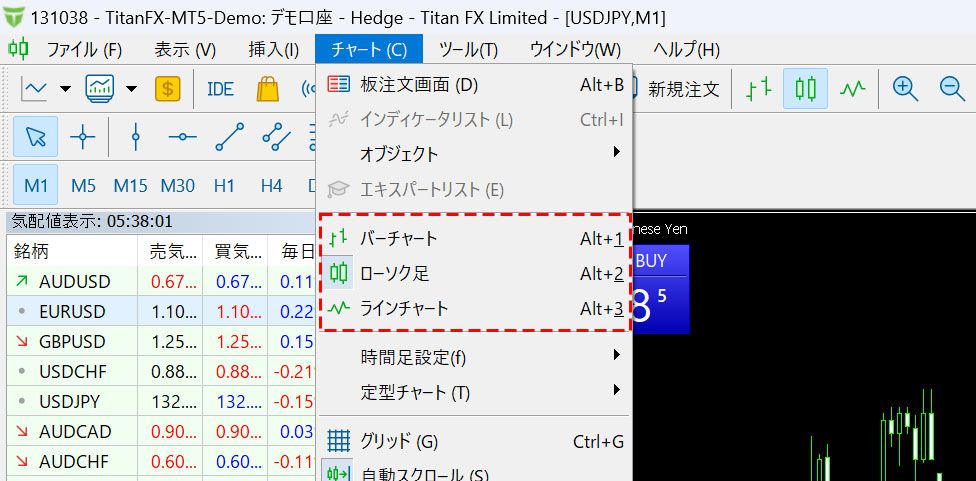The height and width of the screenshot is (481, 976).
Task: Open the ツール(T) menu
Action: [468, 50]
